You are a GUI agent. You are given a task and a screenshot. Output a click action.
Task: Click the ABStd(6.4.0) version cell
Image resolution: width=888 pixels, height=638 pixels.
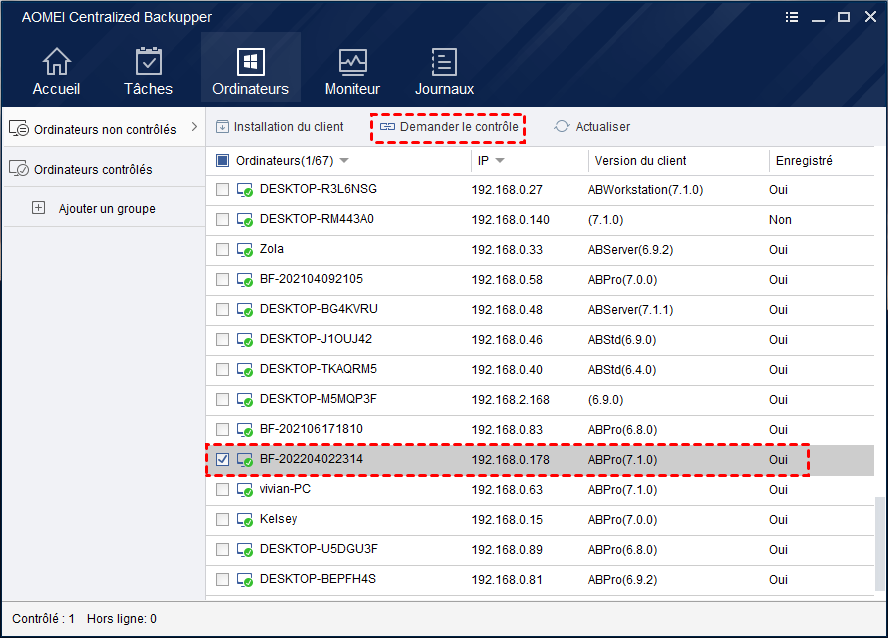(622, 370)
